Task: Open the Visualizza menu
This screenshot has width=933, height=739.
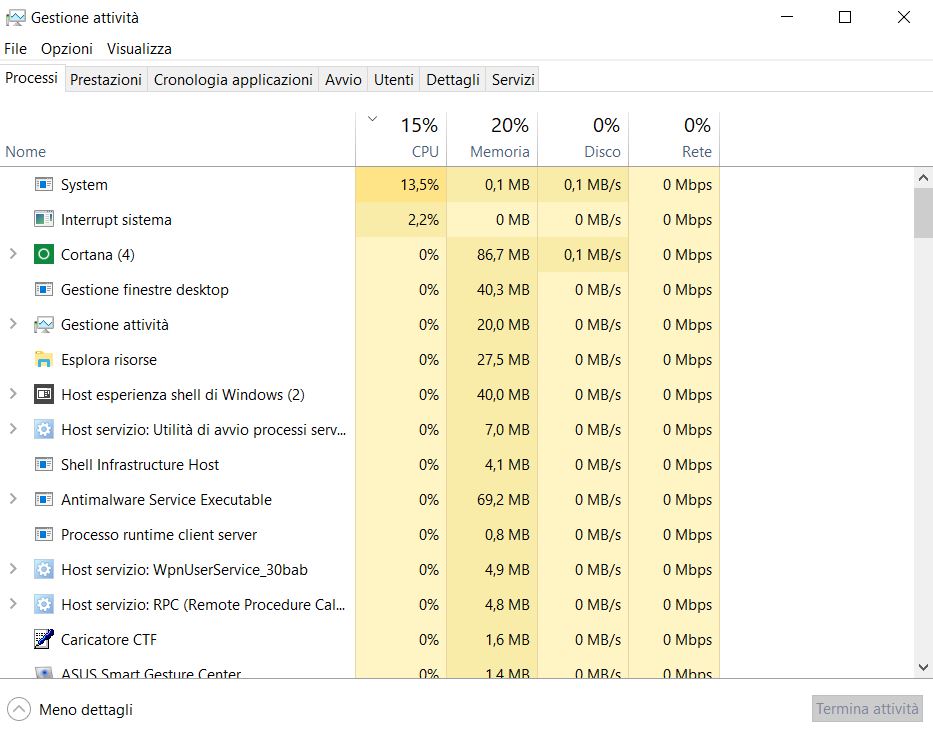Action: click(x=139, y=49)
